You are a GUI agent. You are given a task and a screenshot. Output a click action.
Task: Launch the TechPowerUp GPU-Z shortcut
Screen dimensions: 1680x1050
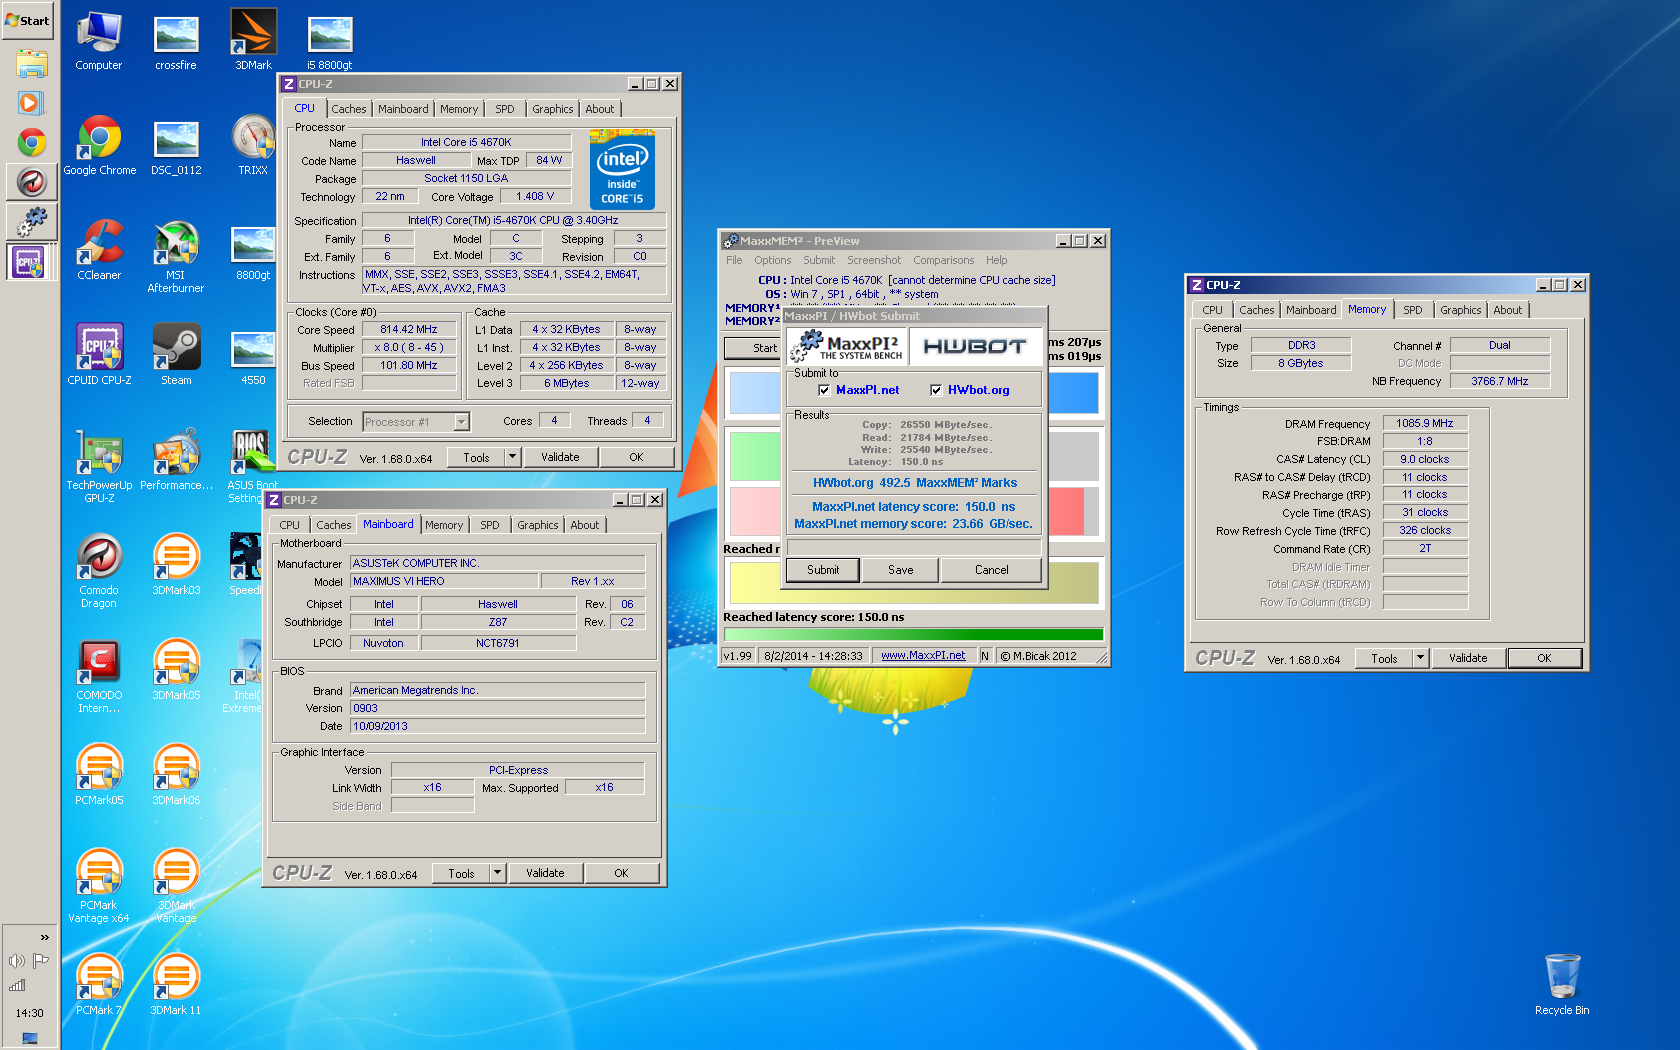coord(99,466)
